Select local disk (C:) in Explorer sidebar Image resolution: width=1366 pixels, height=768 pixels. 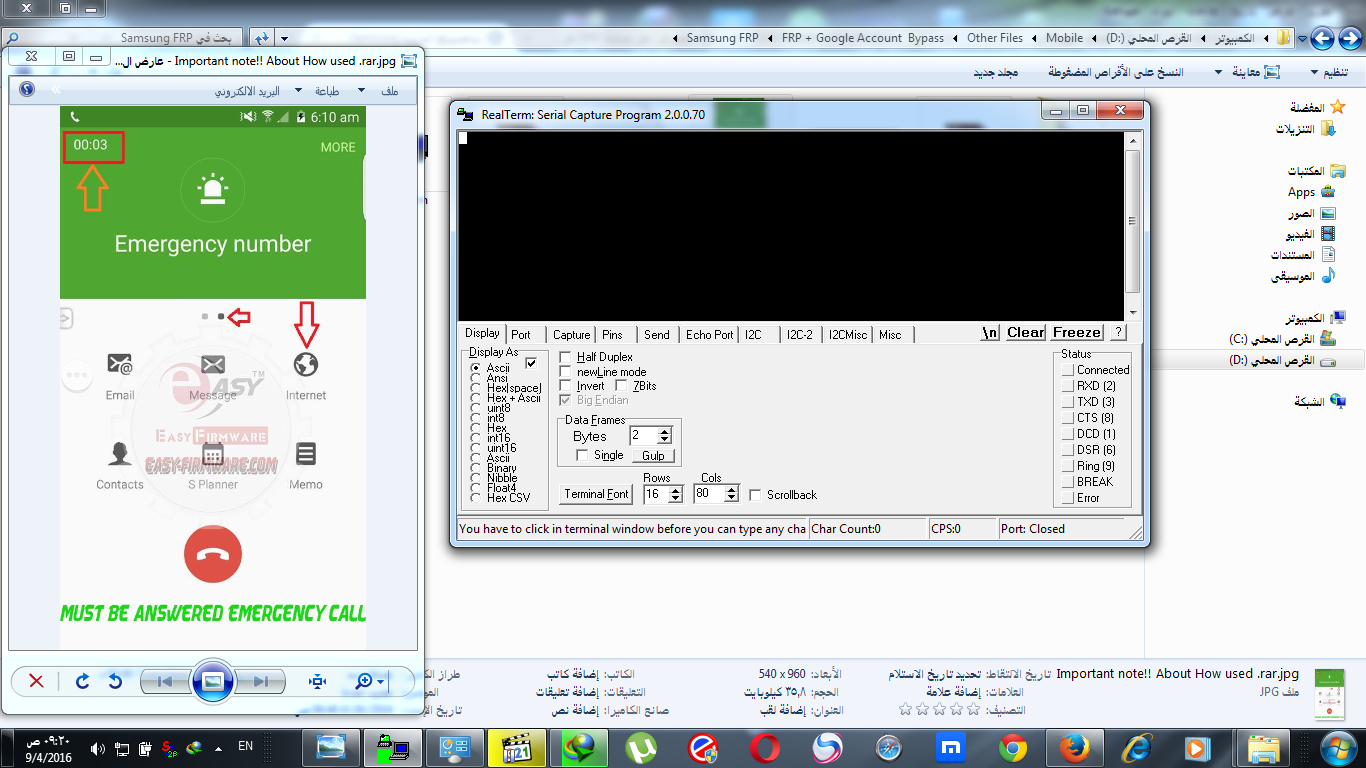click(1283, 339)
